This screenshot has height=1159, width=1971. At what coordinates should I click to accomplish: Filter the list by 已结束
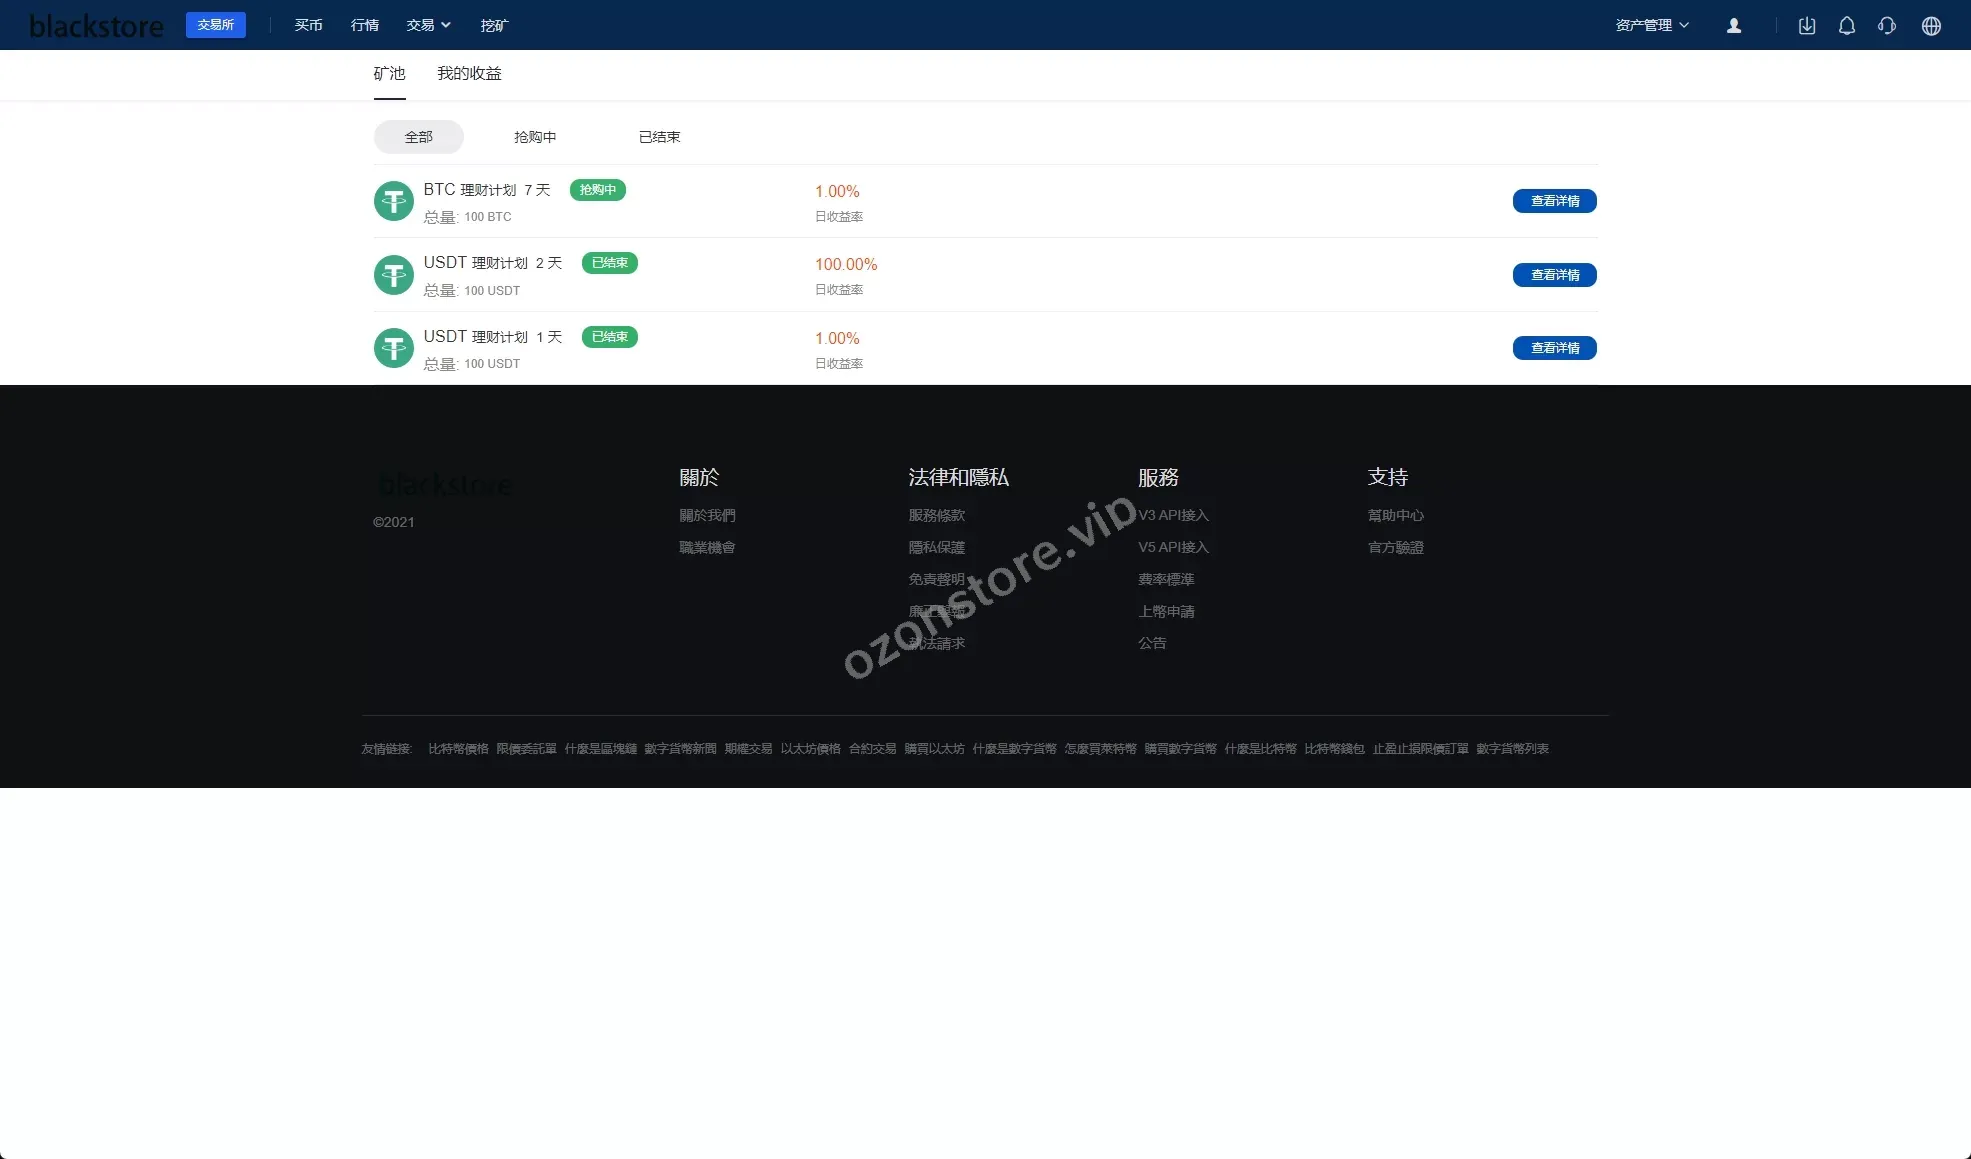coord(659,137)
